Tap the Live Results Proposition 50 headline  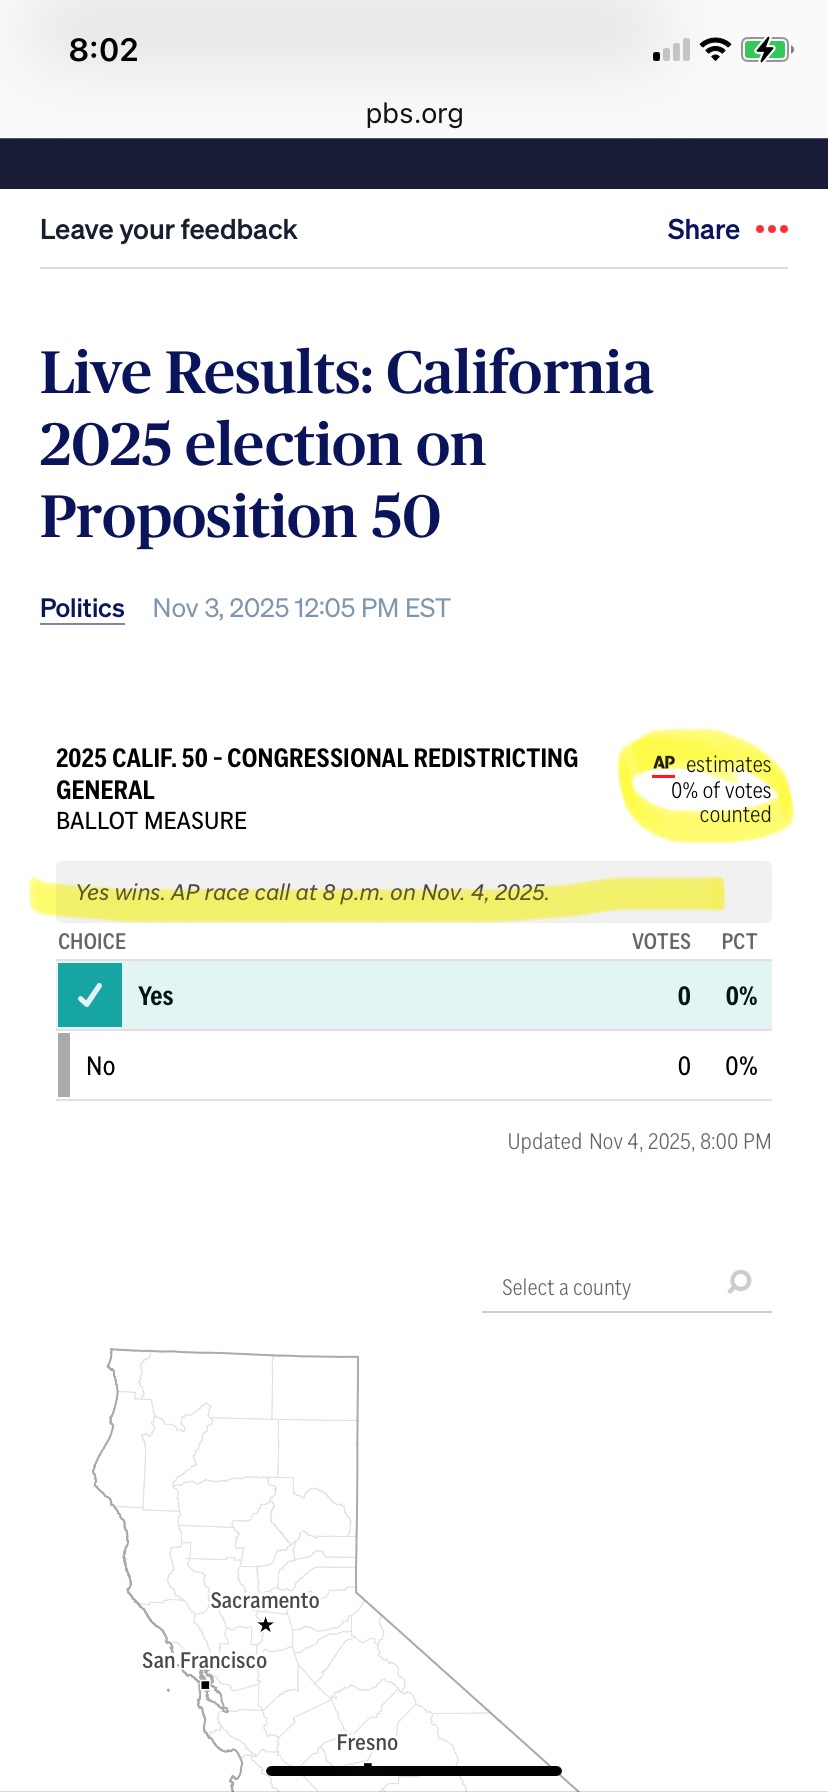click(345, 444)
